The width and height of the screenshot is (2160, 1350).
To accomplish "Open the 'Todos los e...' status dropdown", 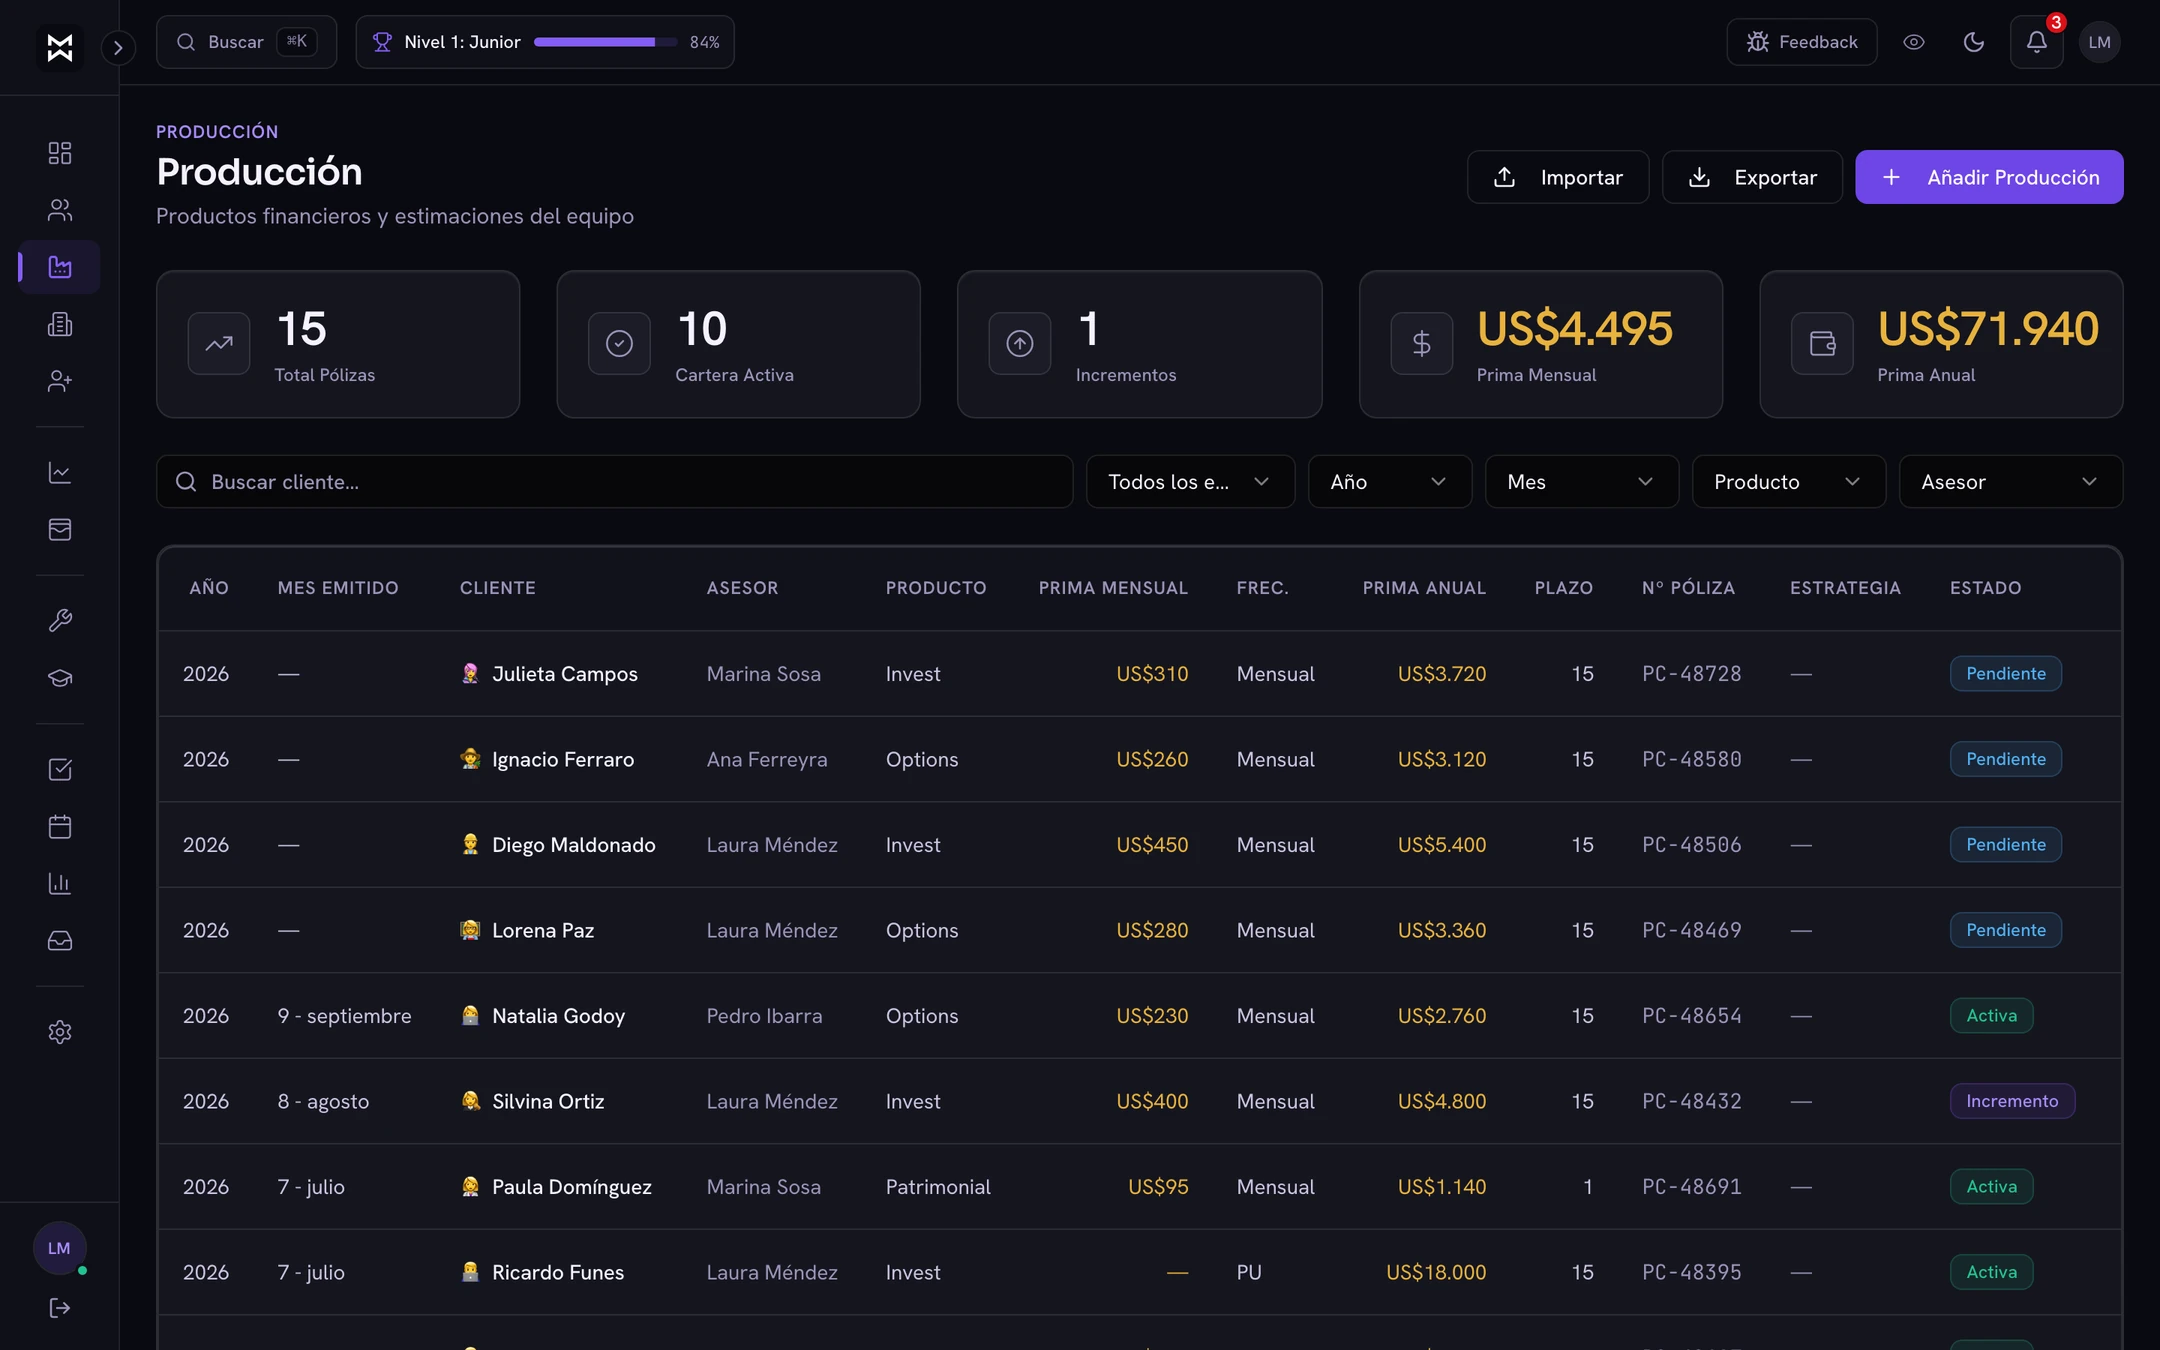I will pos(1190,482).
